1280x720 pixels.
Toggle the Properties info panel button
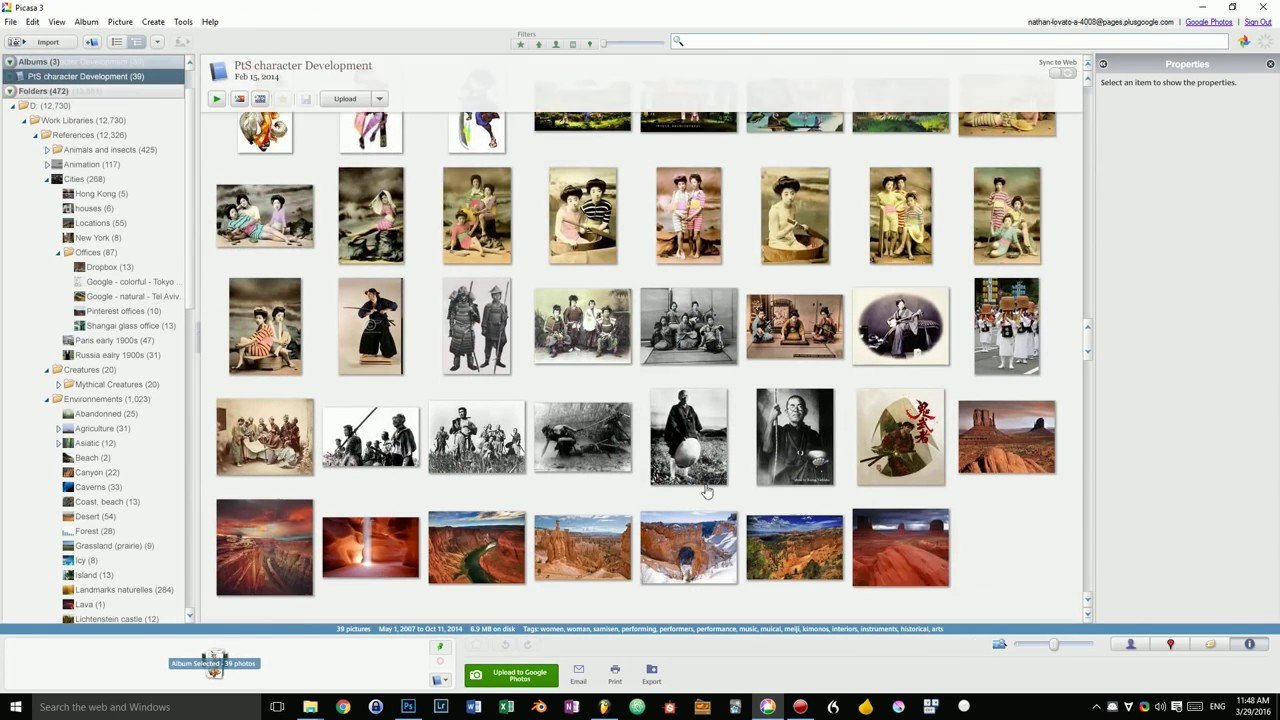[x=1249, y=645]
